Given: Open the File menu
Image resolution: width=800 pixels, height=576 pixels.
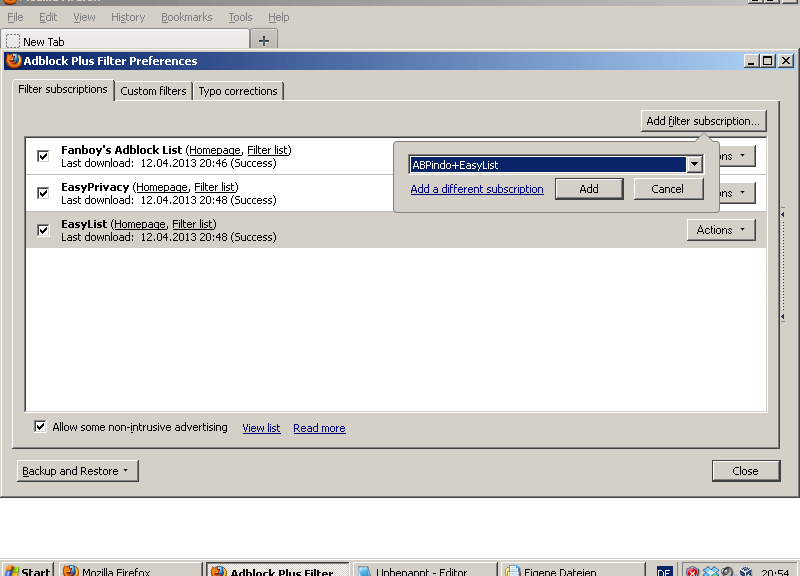Looking at the screenshot, I should pos(15,17).
